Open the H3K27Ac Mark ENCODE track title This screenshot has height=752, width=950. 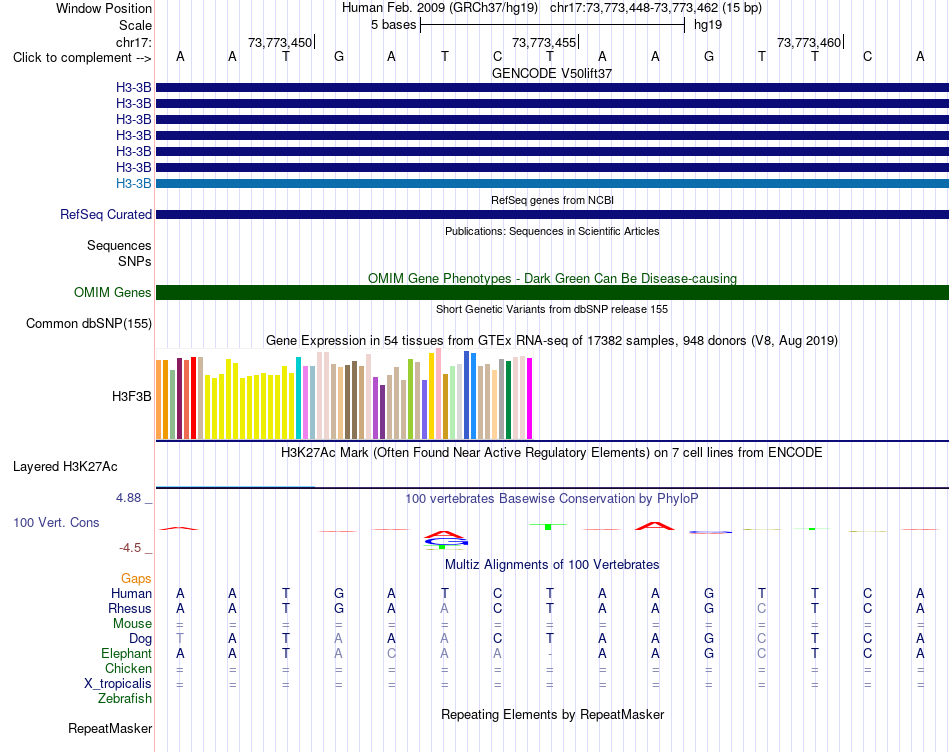(x=552, y=453)
